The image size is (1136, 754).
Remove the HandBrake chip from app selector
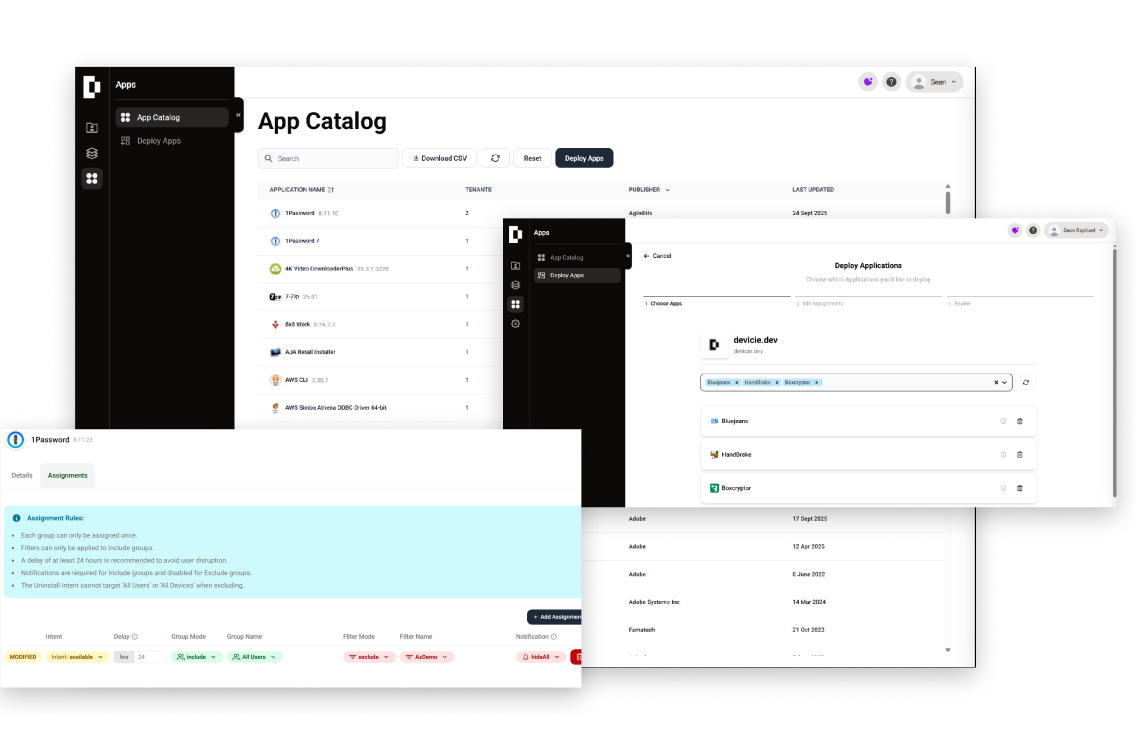pos(777,382)
